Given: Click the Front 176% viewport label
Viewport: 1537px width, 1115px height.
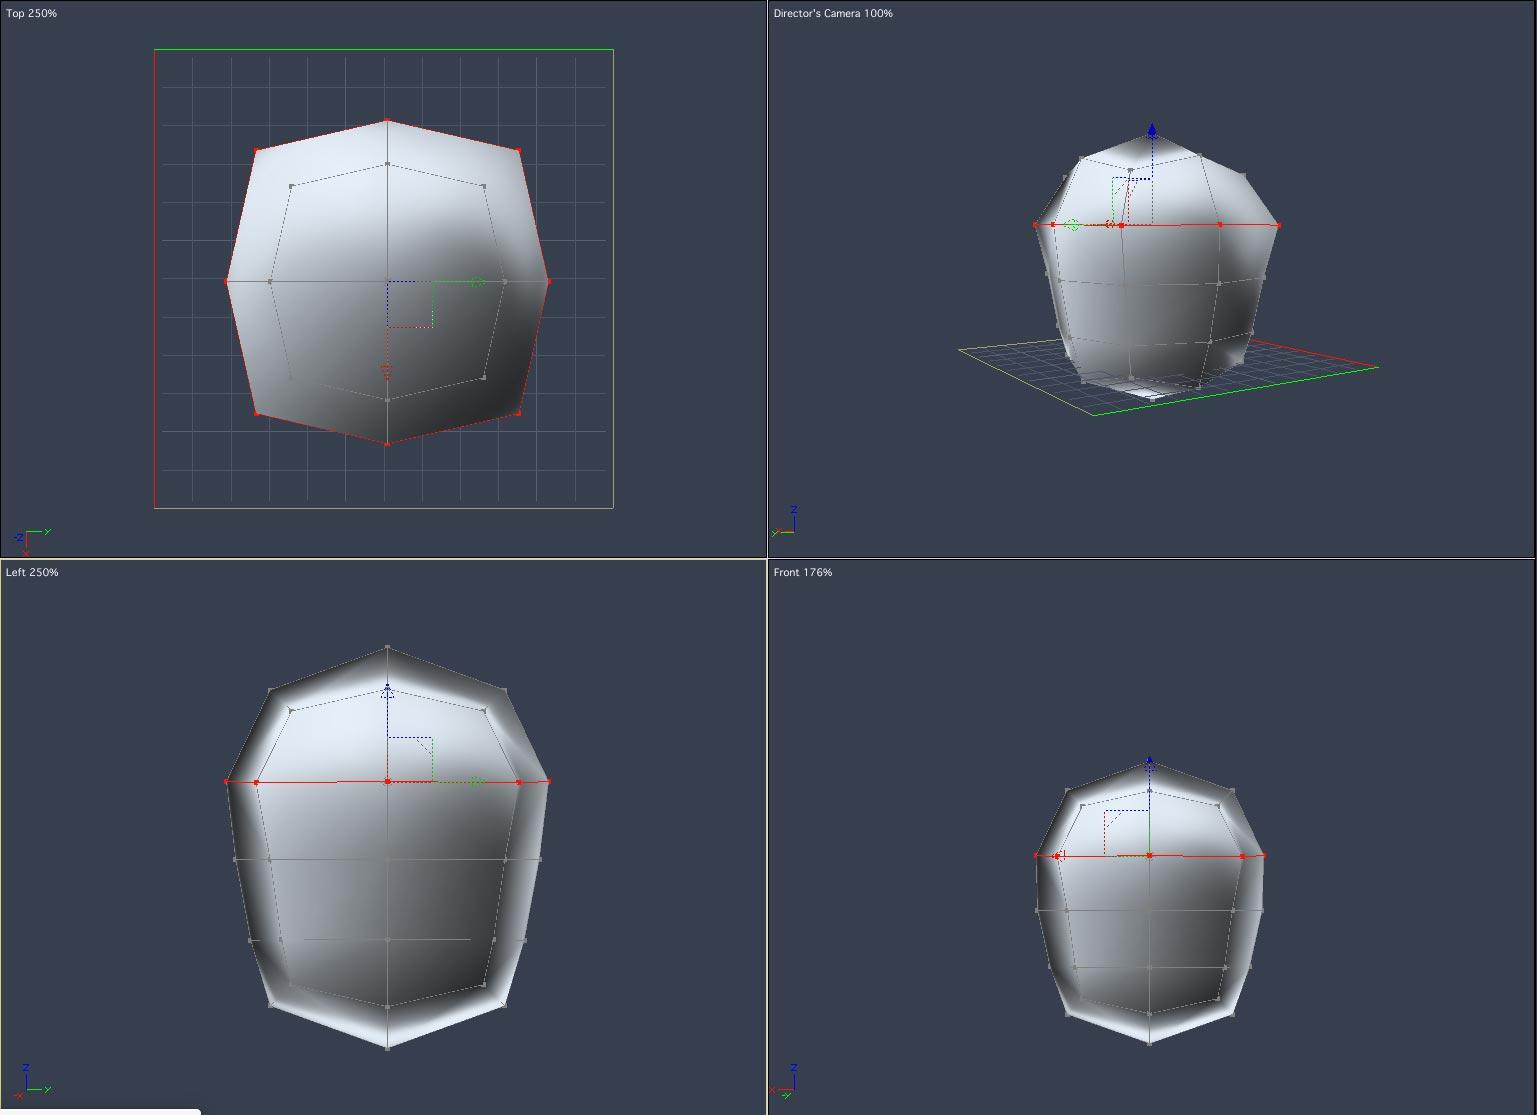Looking at the screenshot, I should coord(803,572).
